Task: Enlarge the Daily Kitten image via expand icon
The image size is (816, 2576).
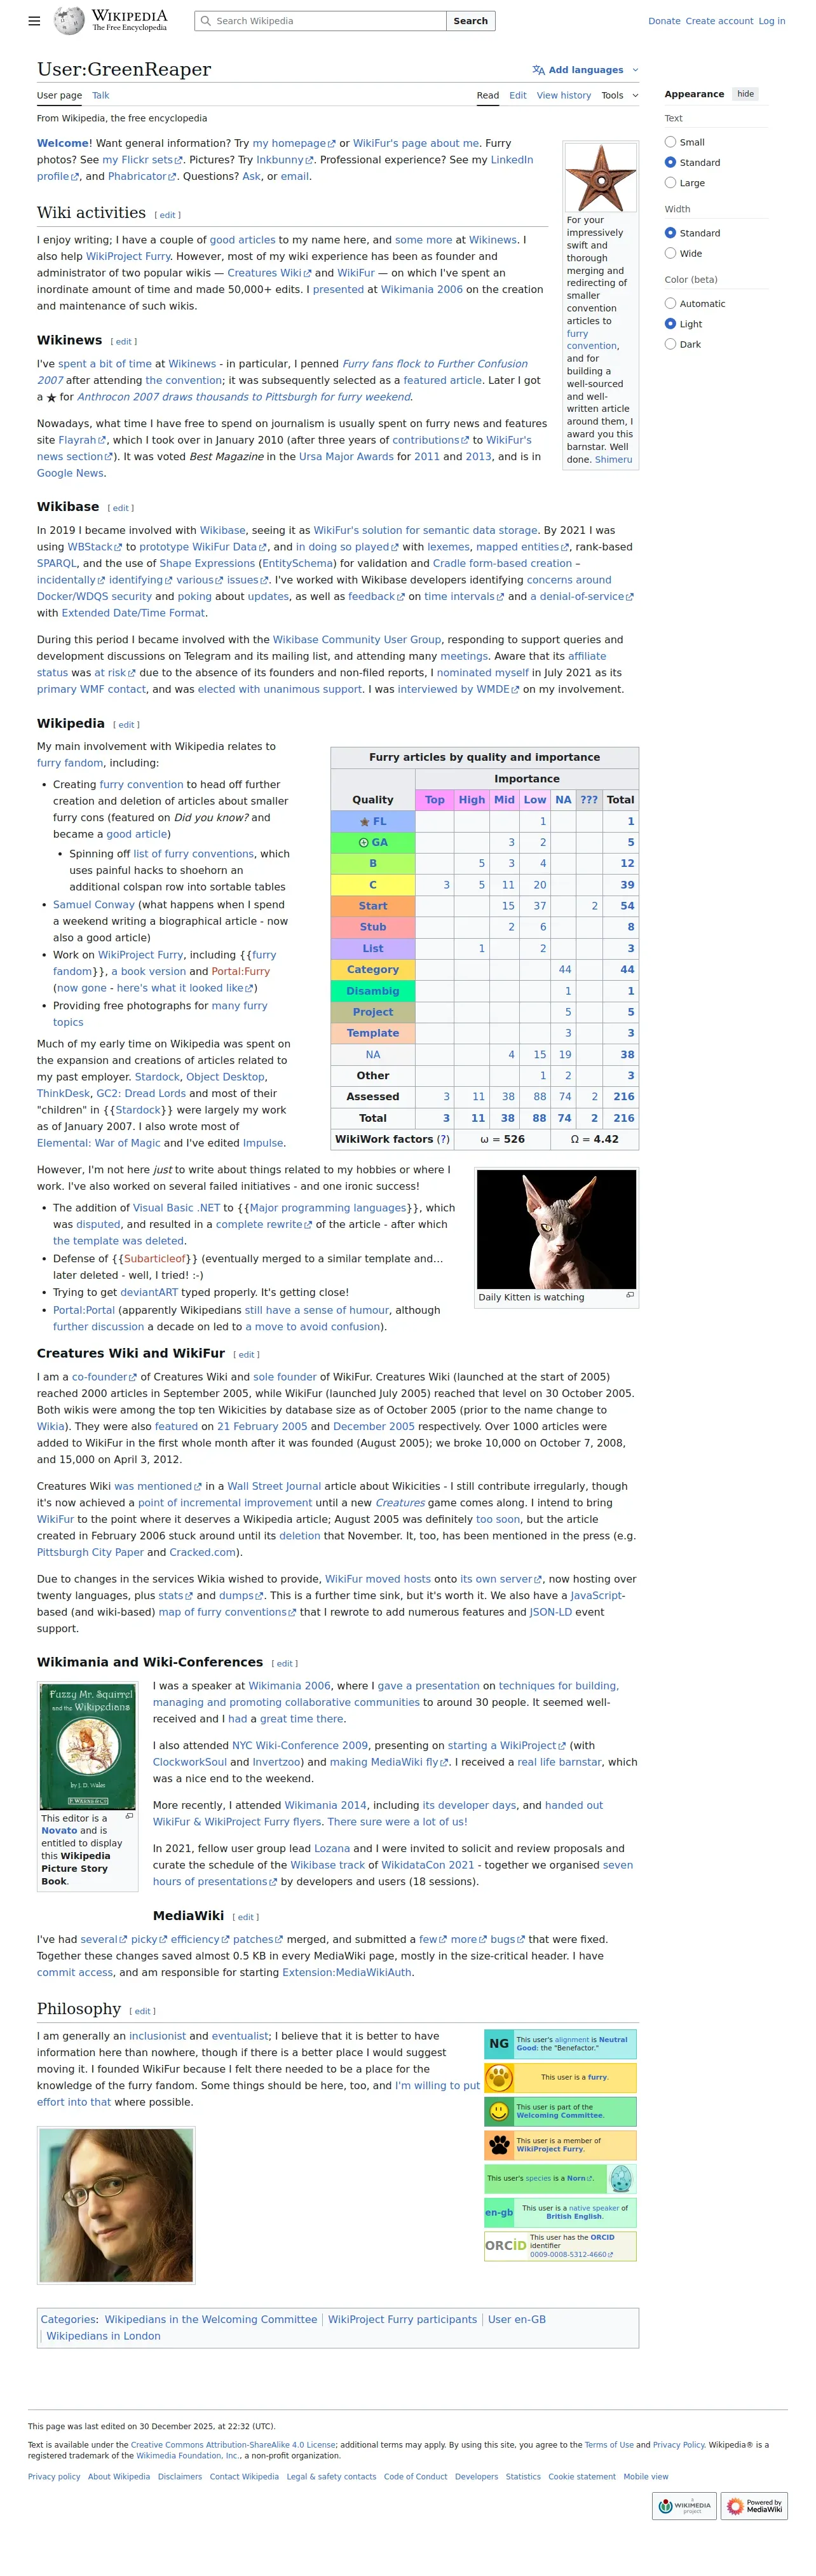Action: point(630,1295)
